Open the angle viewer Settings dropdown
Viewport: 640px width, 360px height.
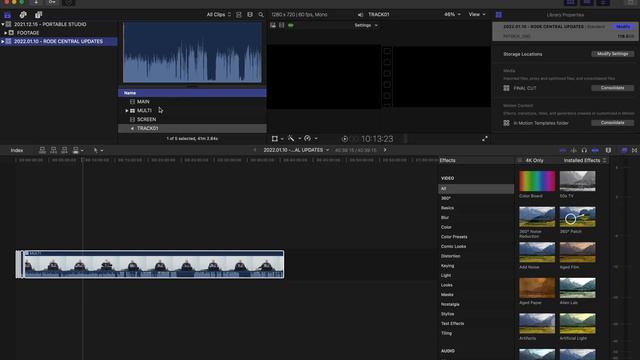[x=366, y=25]
